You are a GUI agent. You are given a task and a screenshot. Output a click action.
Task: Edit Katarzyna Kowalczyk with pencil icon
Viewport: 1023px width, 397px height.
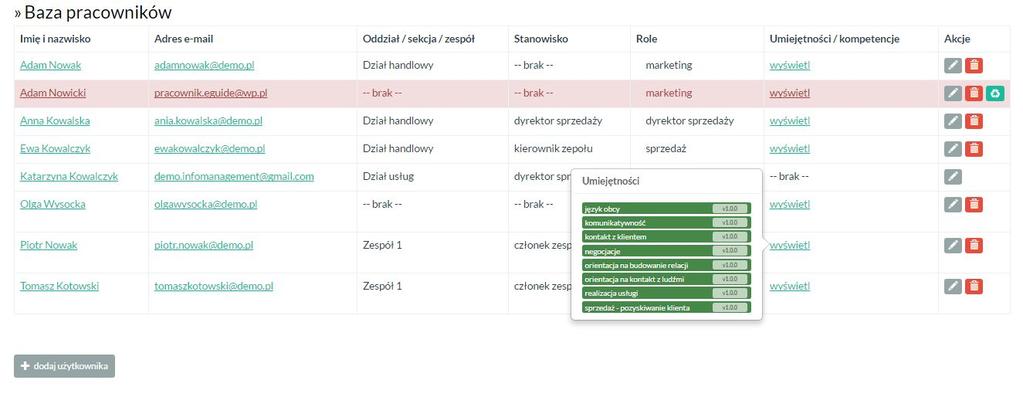[953, 177]
